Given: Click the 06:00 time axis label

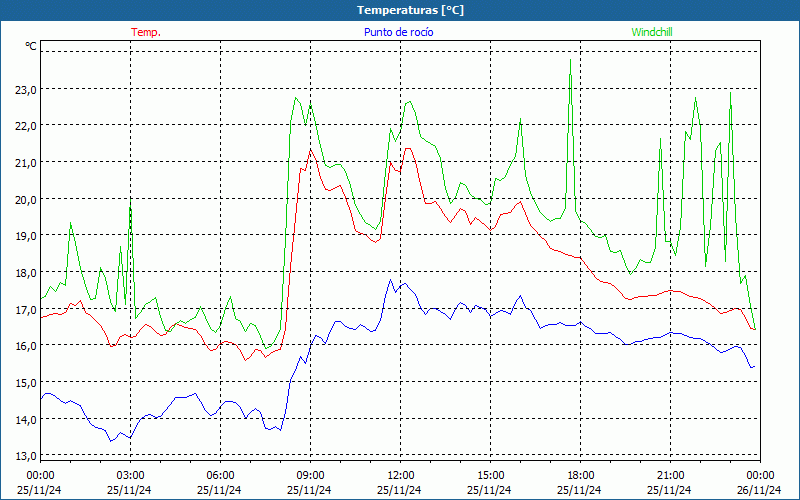Looking at the screenshot, I should tap(221, 476).
